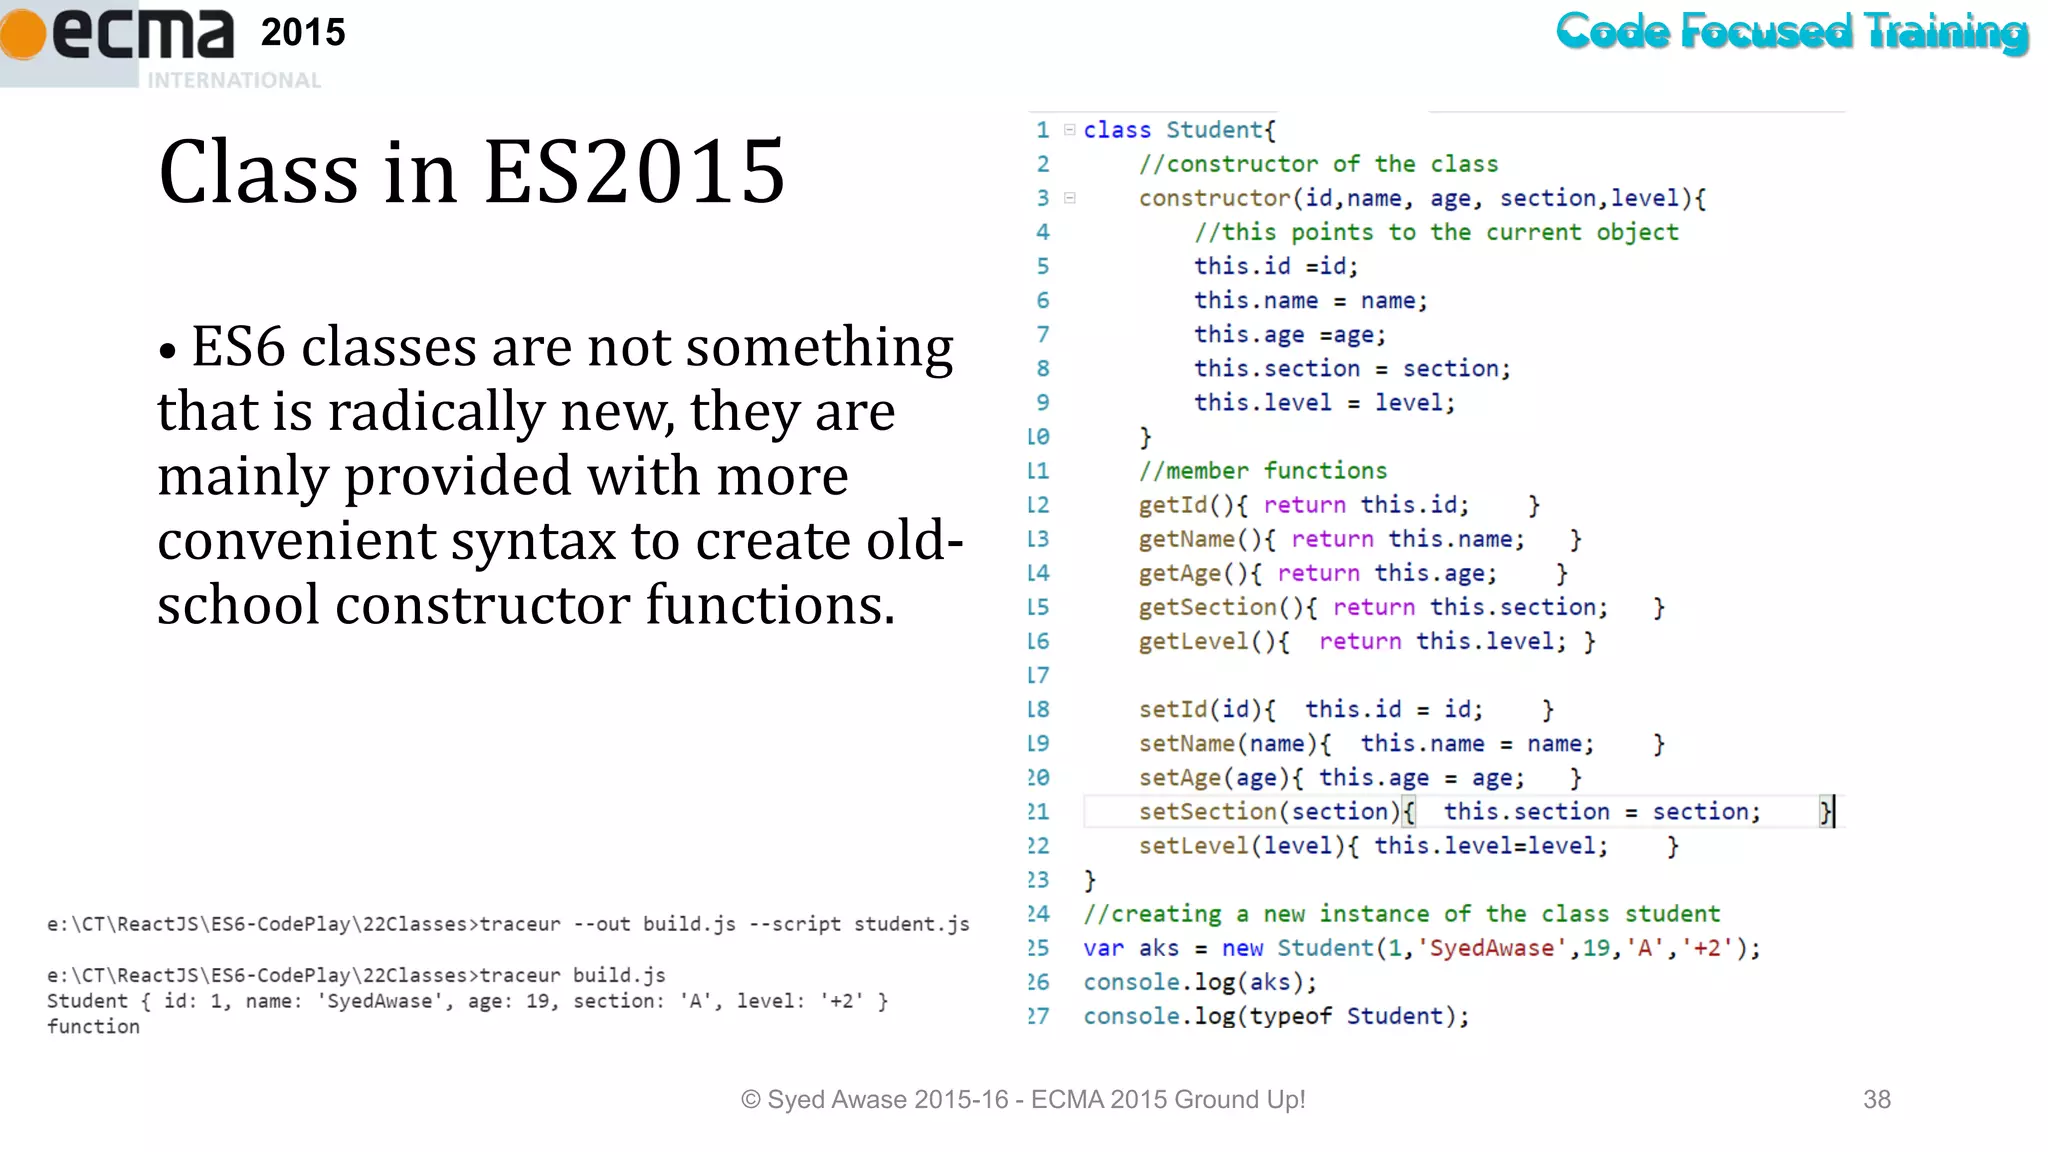Screen dimensions: 2048x1152
Task: Click the console.log(typeof Student); line
Action: [1277, 1016]
